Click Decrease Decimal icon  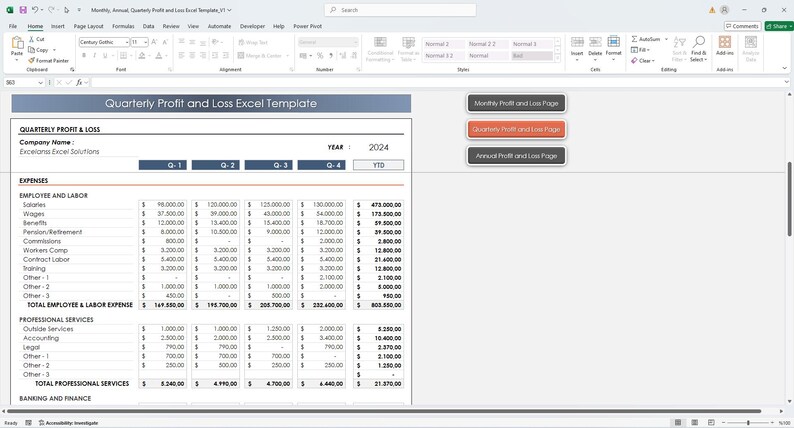pyautogui.click(x=353, y=55)
